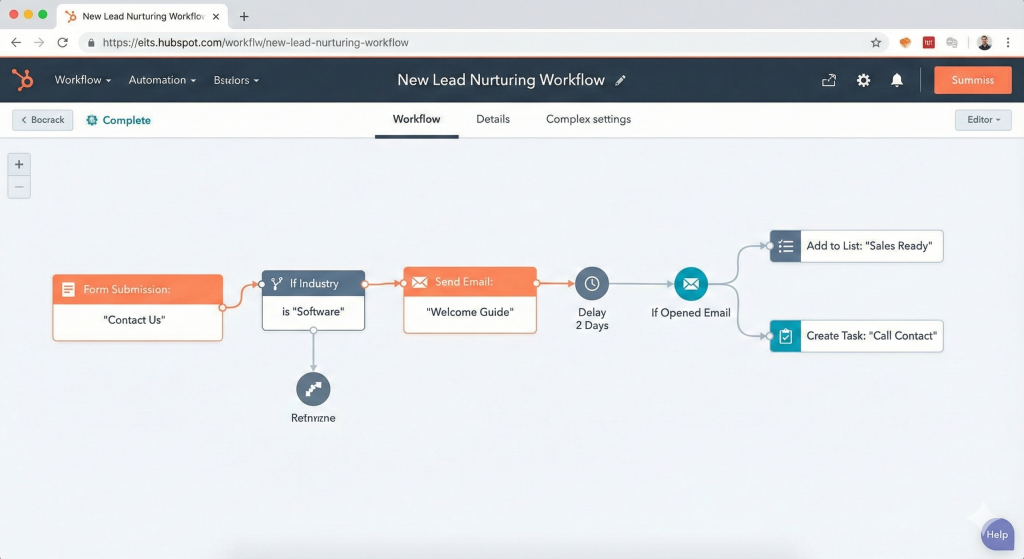Select the Delay 2 Days clock node
The height and width of the screenshot is (559, 1024).
coord(592,284)
